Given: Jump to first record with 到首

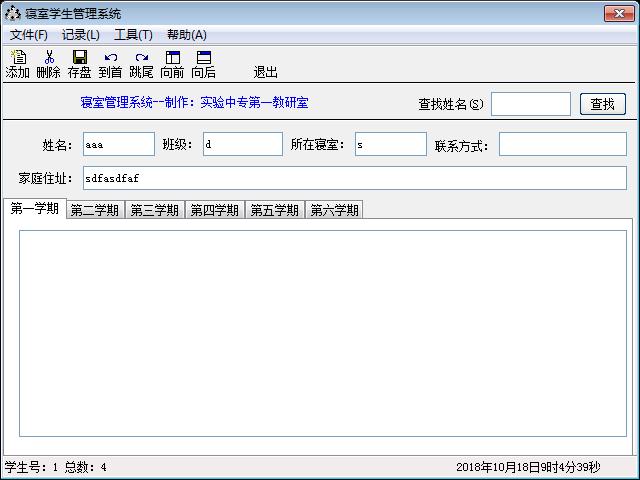Looking at the screenshot, I should pos(110,64).
